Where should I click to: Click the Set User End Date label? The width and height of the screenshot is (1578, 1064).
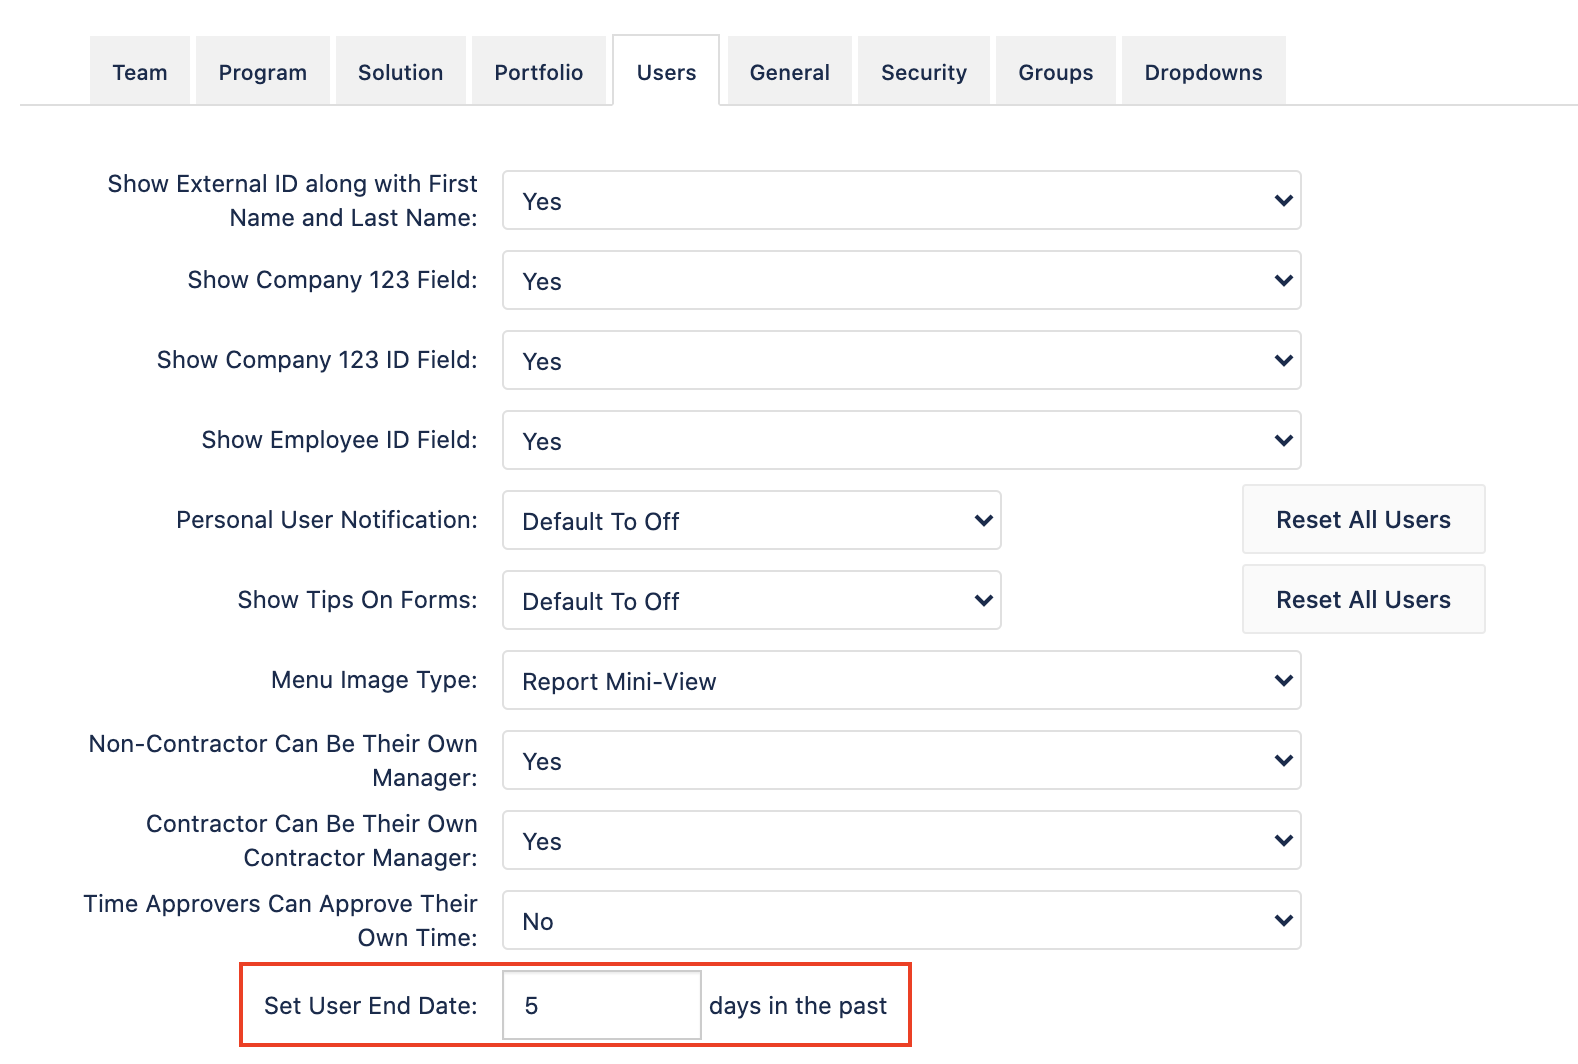click(x=371, y=1006)
